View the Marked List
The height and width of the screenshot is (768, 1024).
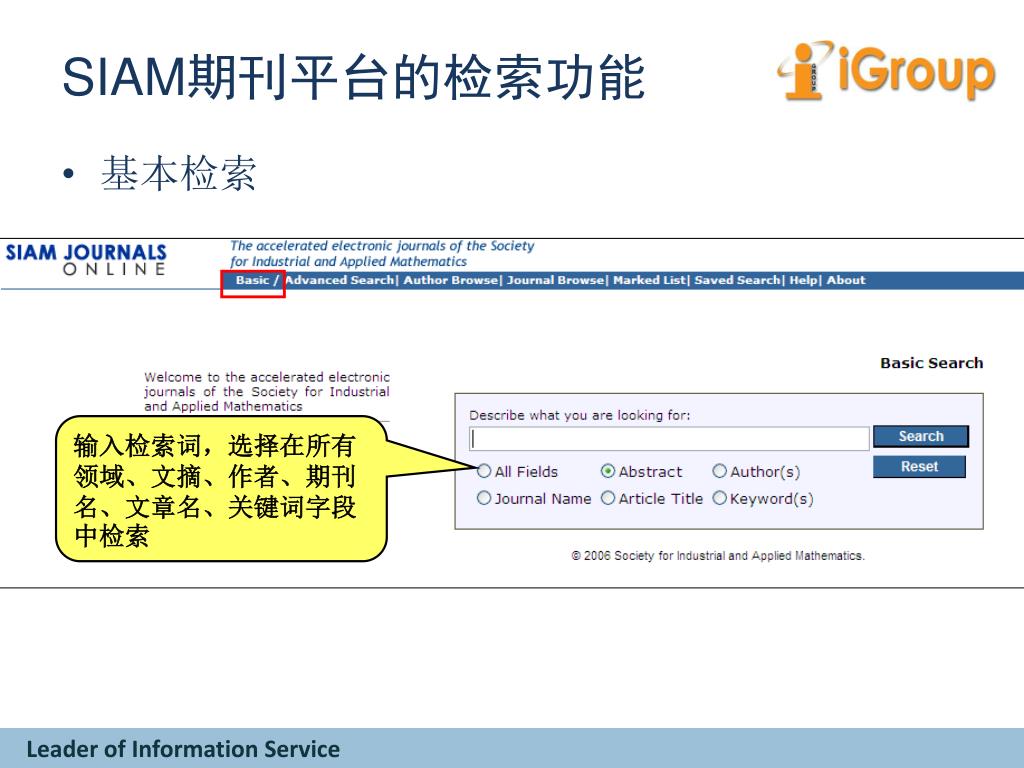pos(649,280)
